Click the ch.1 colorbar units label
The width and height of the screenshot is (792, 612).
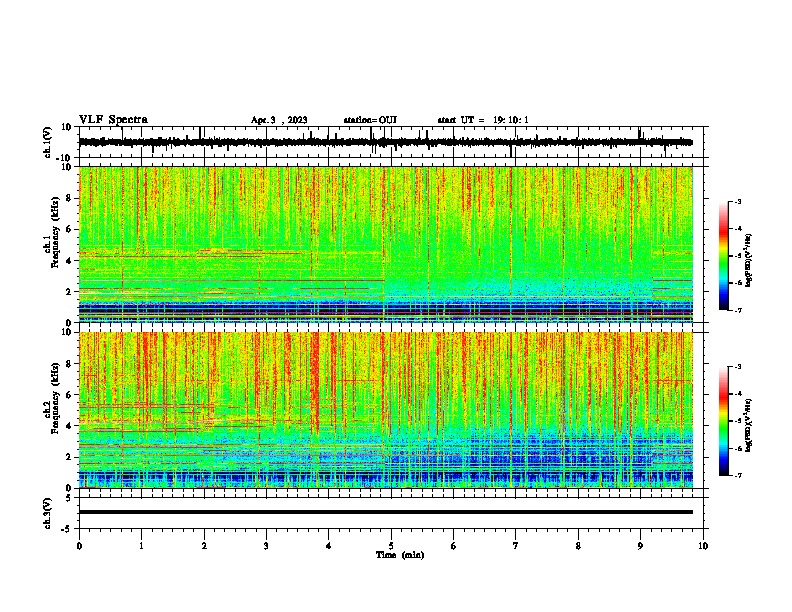(x=749, y=260)
